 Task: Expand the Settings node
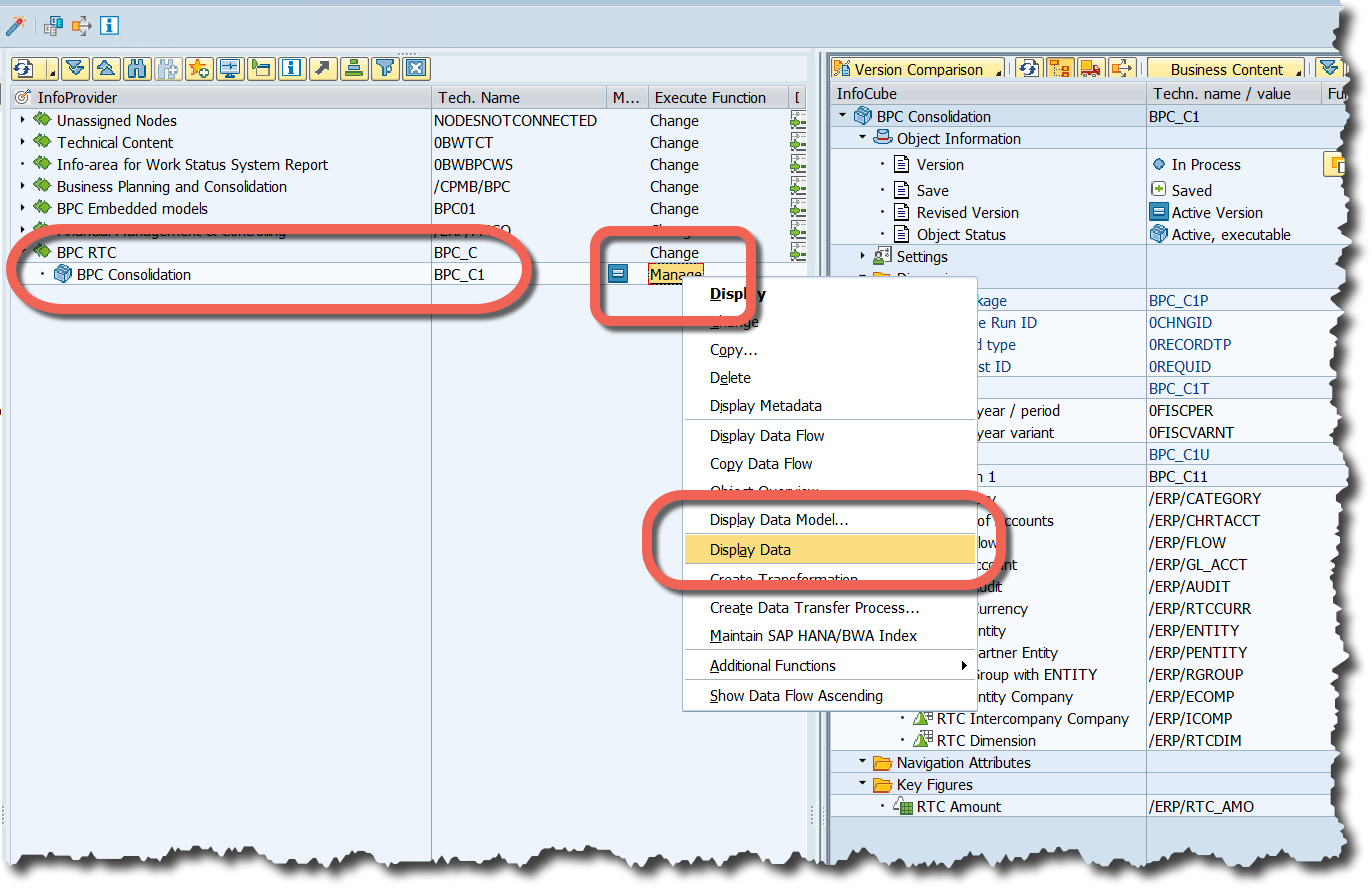[863, 257]
